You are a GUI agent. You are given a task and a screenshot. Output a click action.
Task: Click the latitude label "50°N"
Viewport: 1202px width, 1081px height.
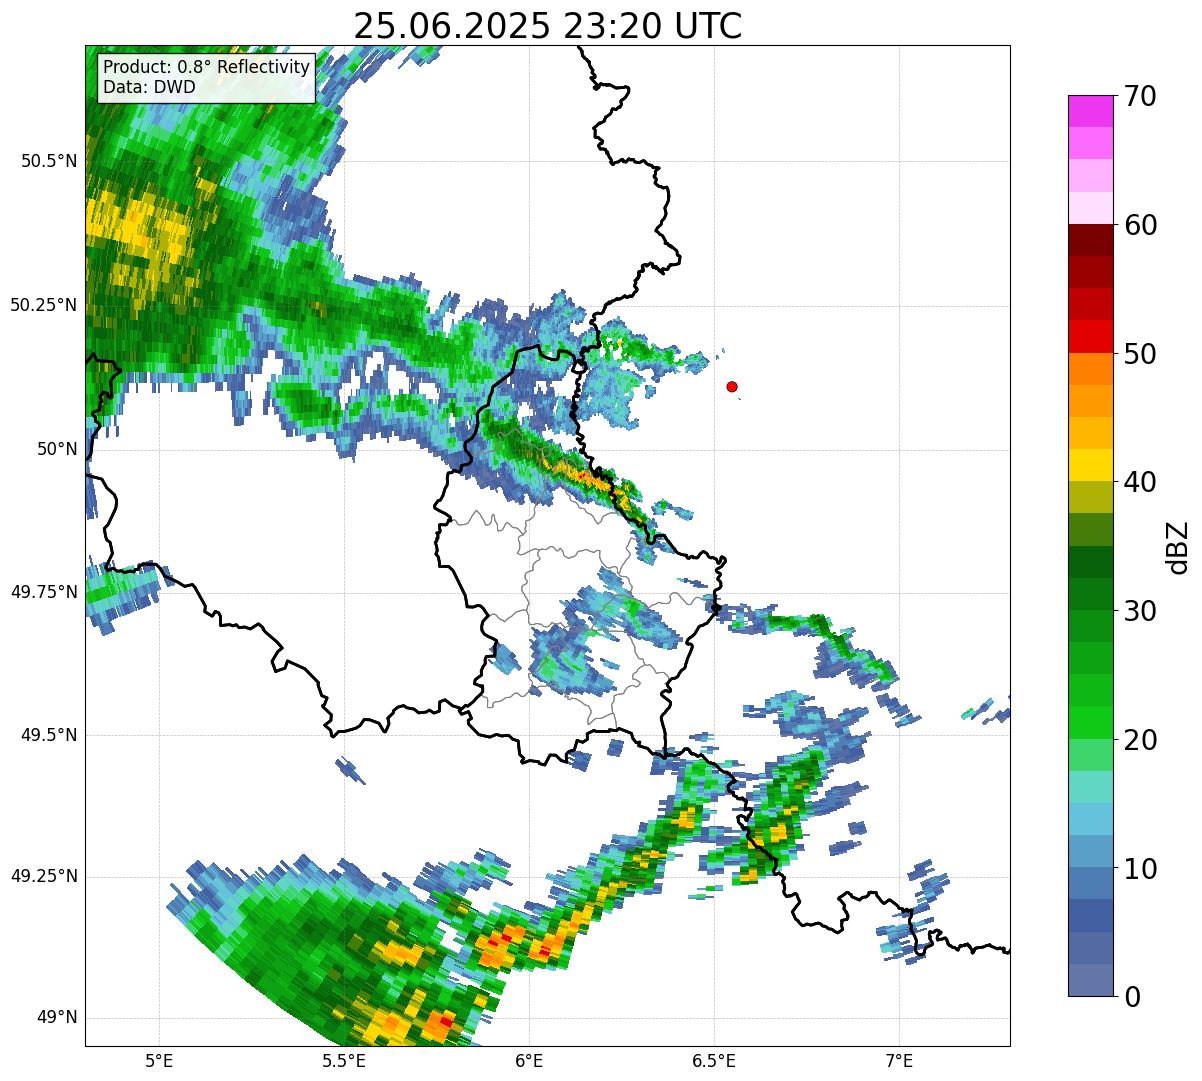coord(56,449)
